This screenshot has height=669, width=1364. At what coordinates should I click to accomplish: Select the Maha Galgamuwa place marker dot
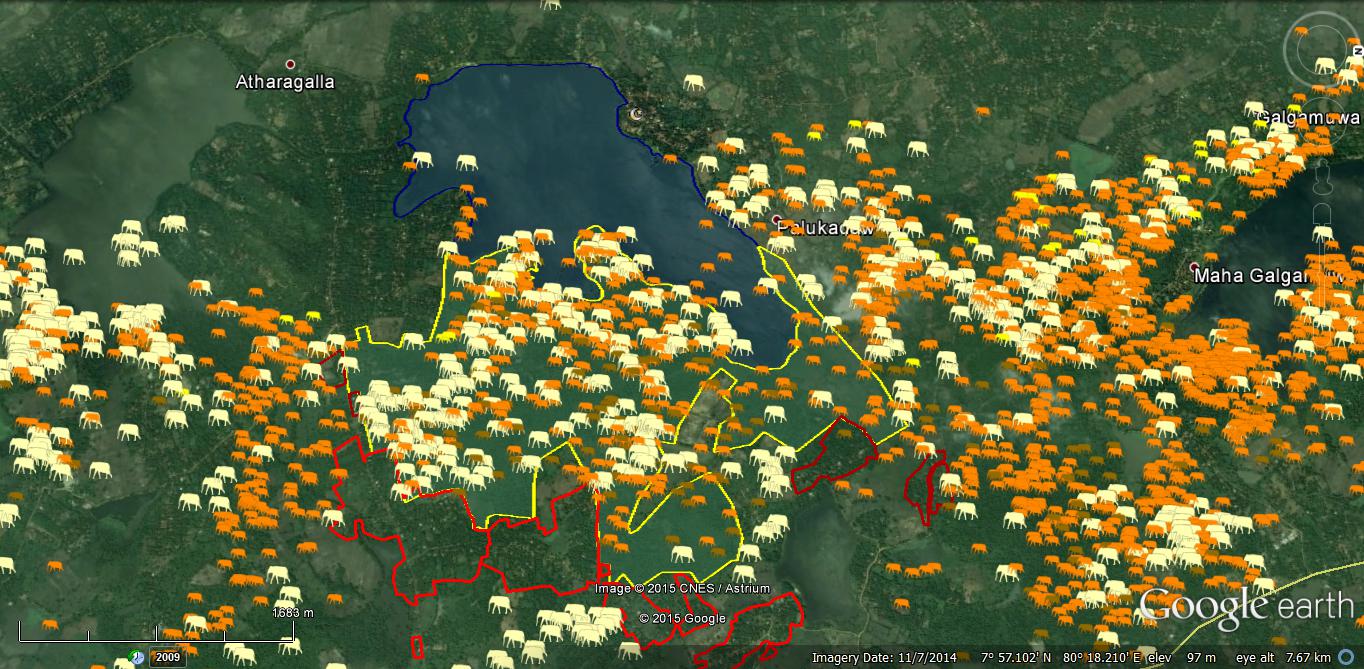coord(1194,268)
